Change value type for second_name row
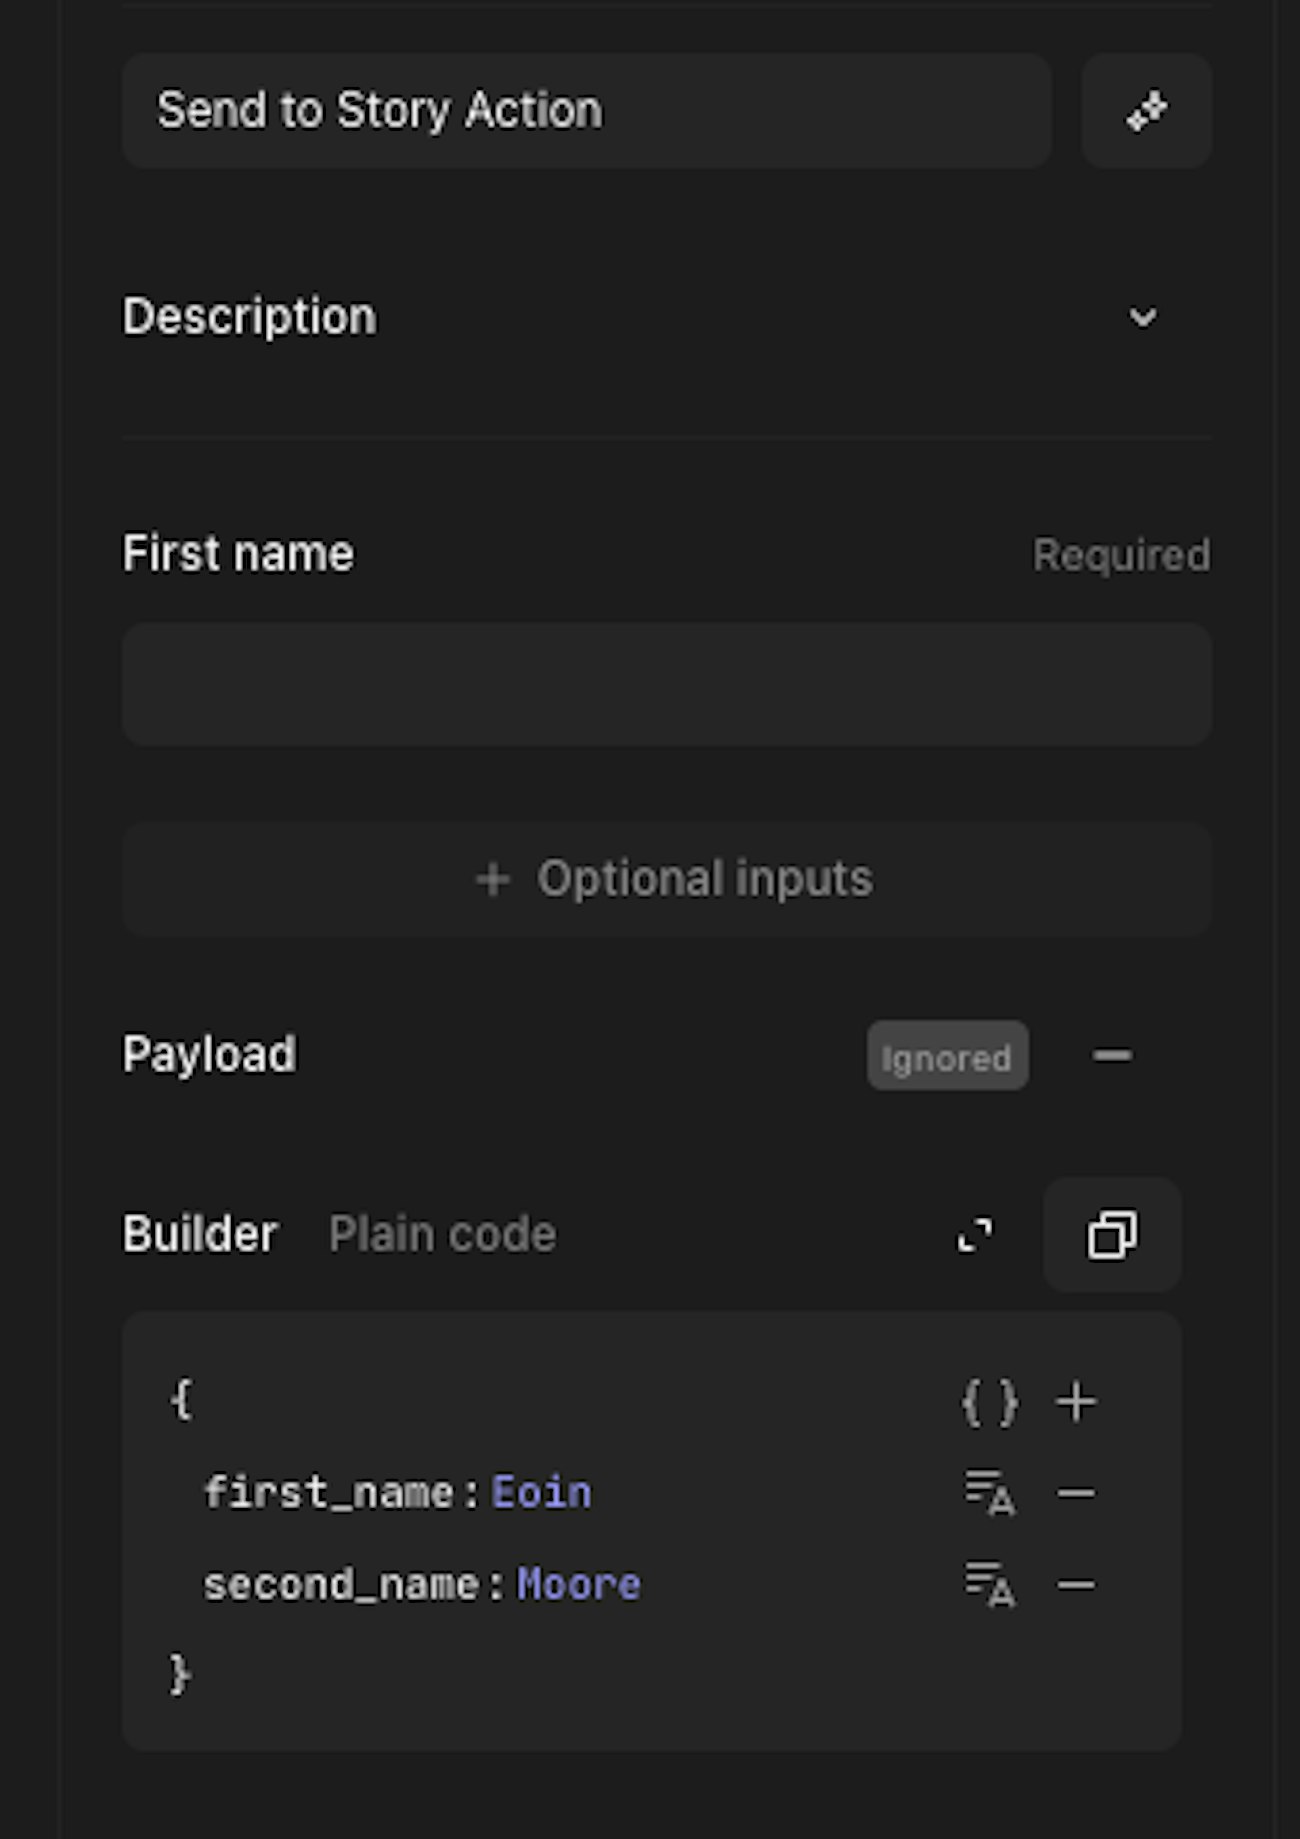 pos(990,1585)
